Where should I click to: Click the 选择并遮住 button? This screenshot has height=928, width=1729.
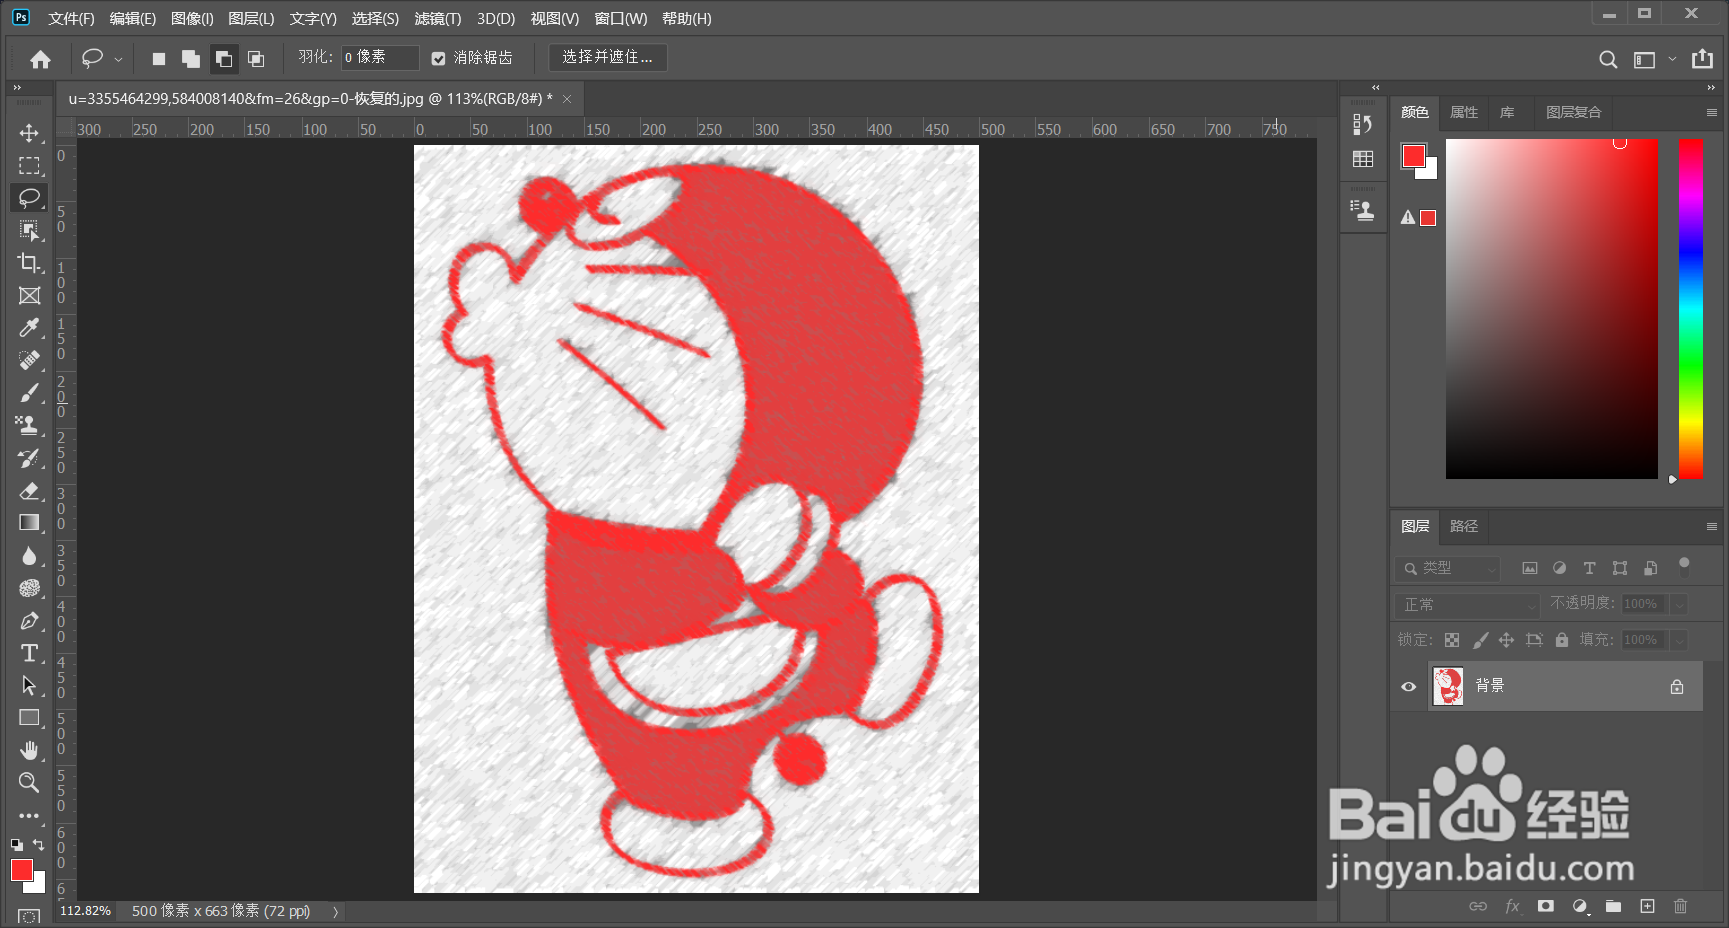(607, 57)
